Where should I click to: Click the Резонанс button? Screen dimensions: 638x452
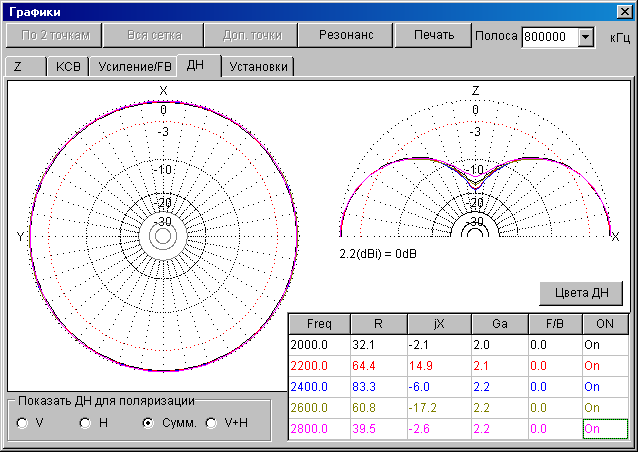pyautogui.click(x=346, y=35)
